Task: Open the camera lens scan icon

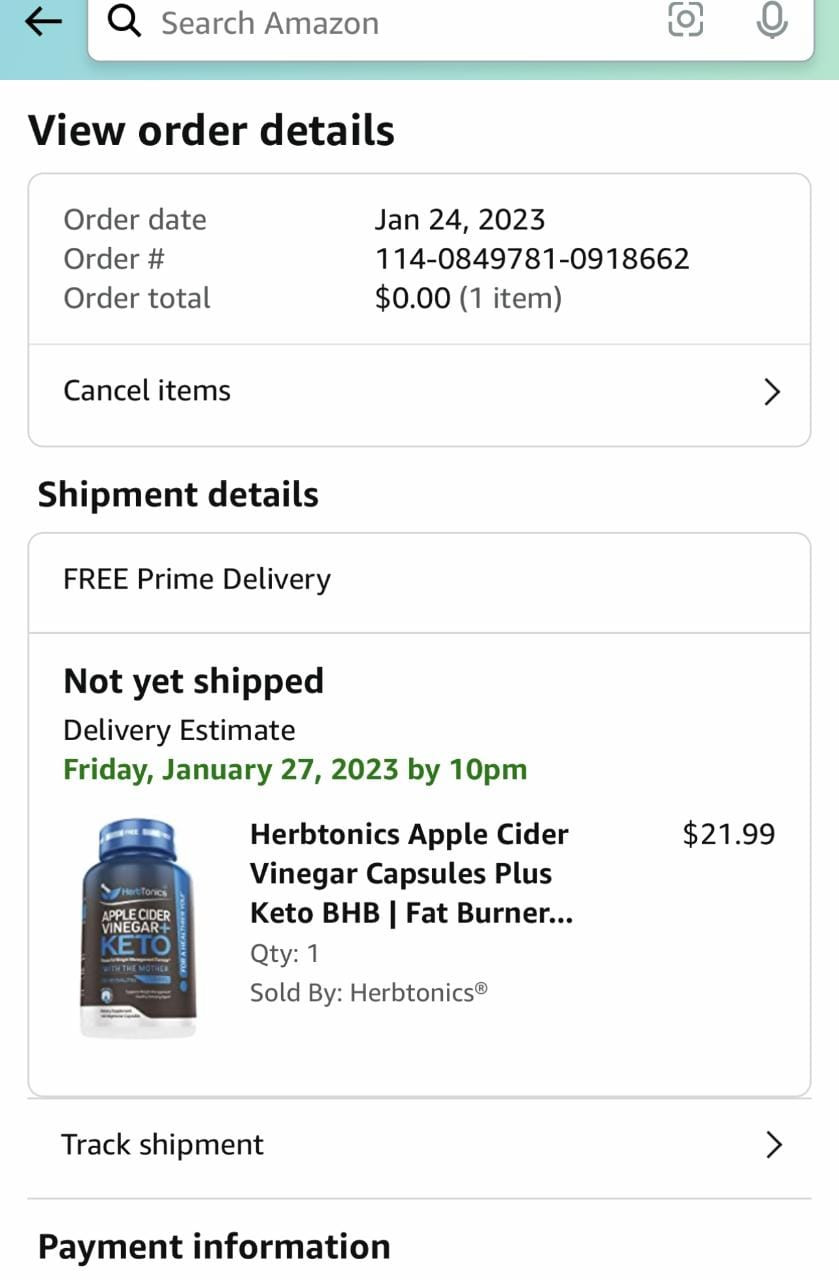Action: [685, 20]
